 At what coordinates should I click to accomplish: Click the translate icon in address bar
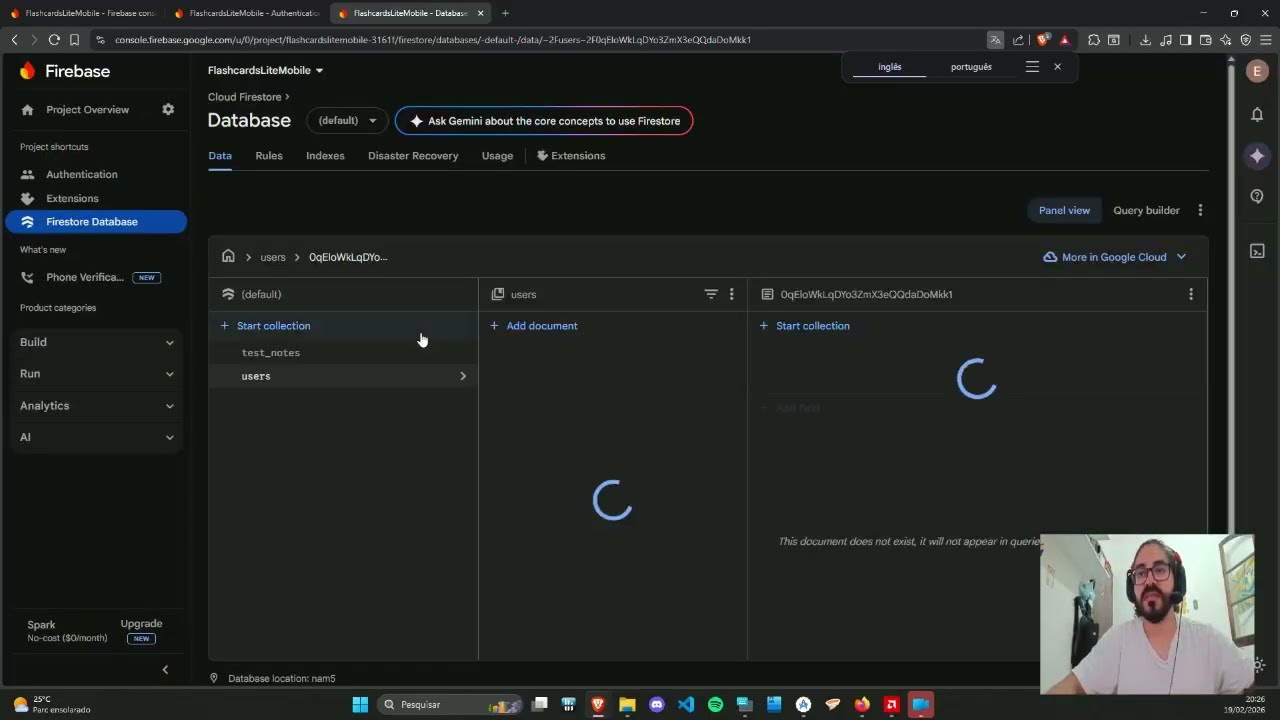point(995,40)
